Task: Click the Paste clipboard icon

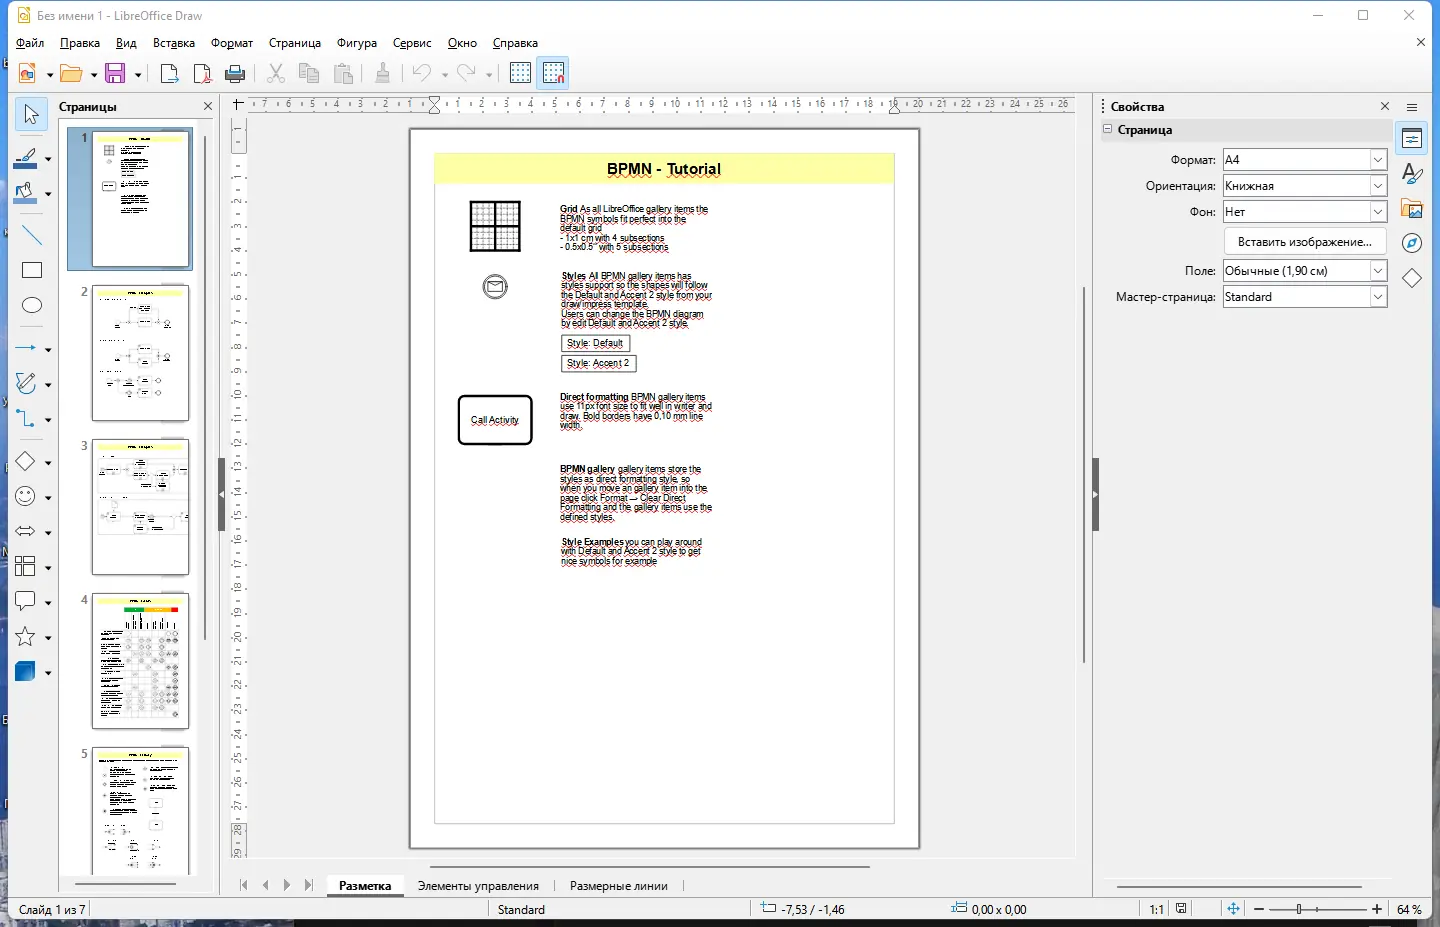Action: coord(343,73)
